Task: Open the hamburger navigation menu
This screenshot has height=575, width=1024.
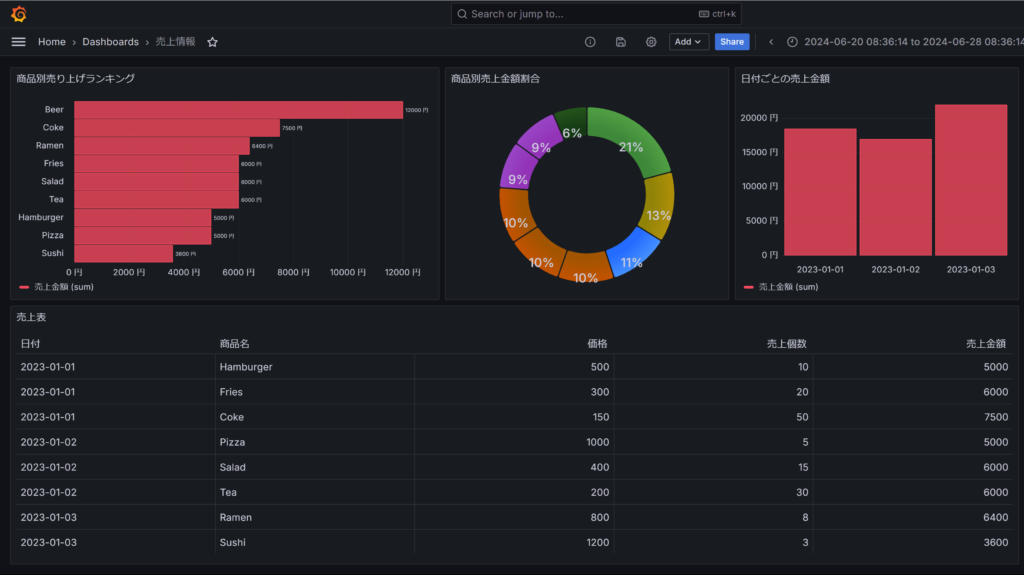Action: coord(18,42)
